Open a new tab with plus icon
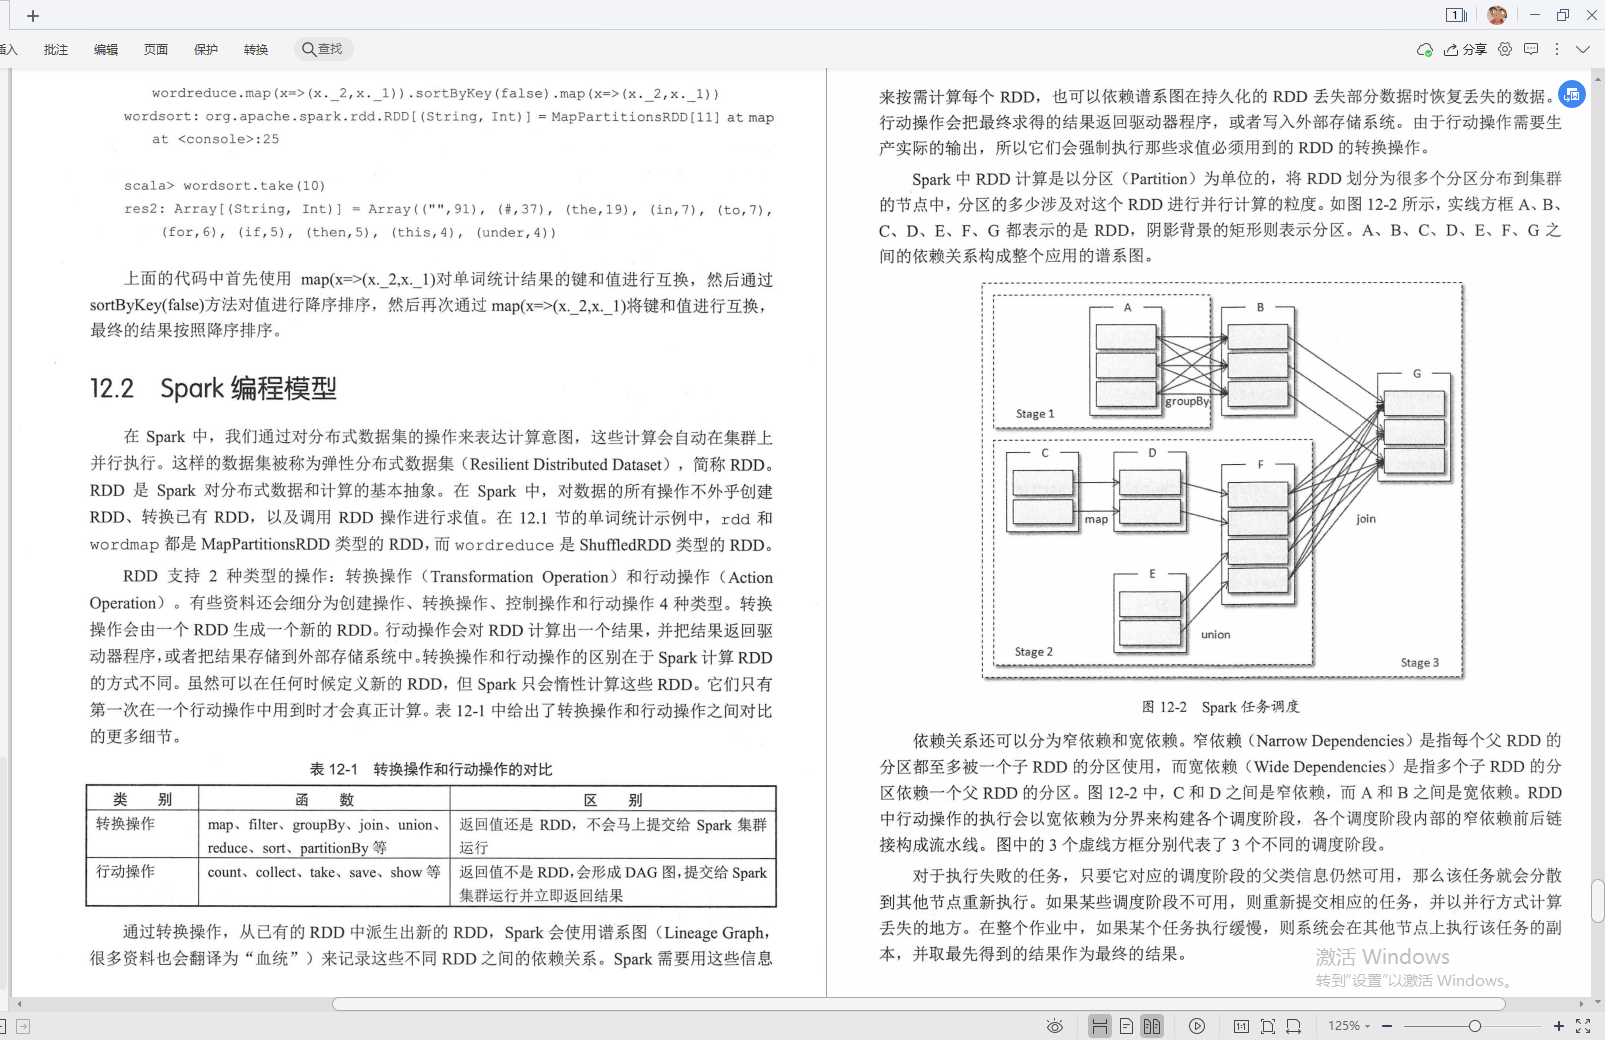1605x1040 pixels. 33,16
